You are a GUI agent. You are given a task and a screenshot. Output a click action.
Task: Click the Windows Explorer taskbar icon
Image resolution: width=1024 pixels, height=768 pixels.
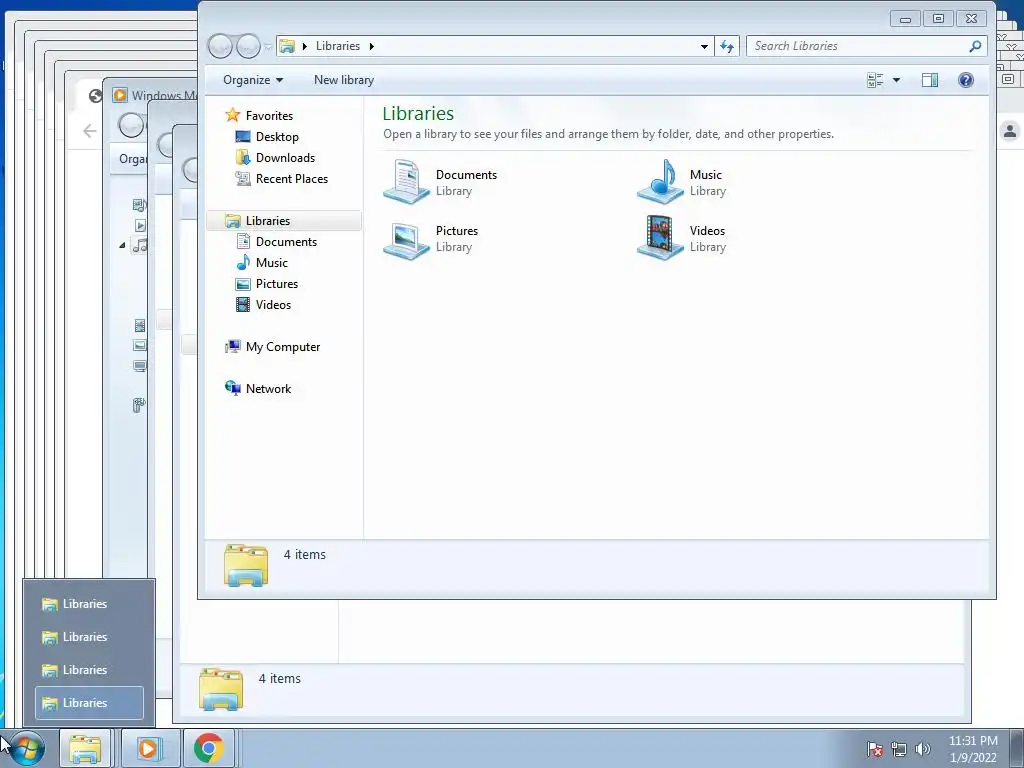[86, 748]
